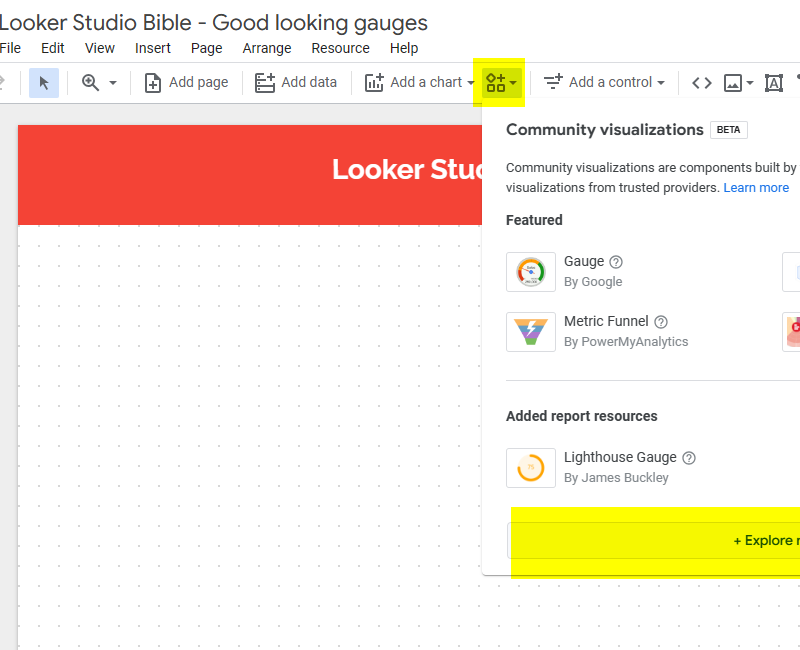Open the zoom dropdown arrow
The height and width of the screenshot is (650, 800).
[x=113, y=83]
